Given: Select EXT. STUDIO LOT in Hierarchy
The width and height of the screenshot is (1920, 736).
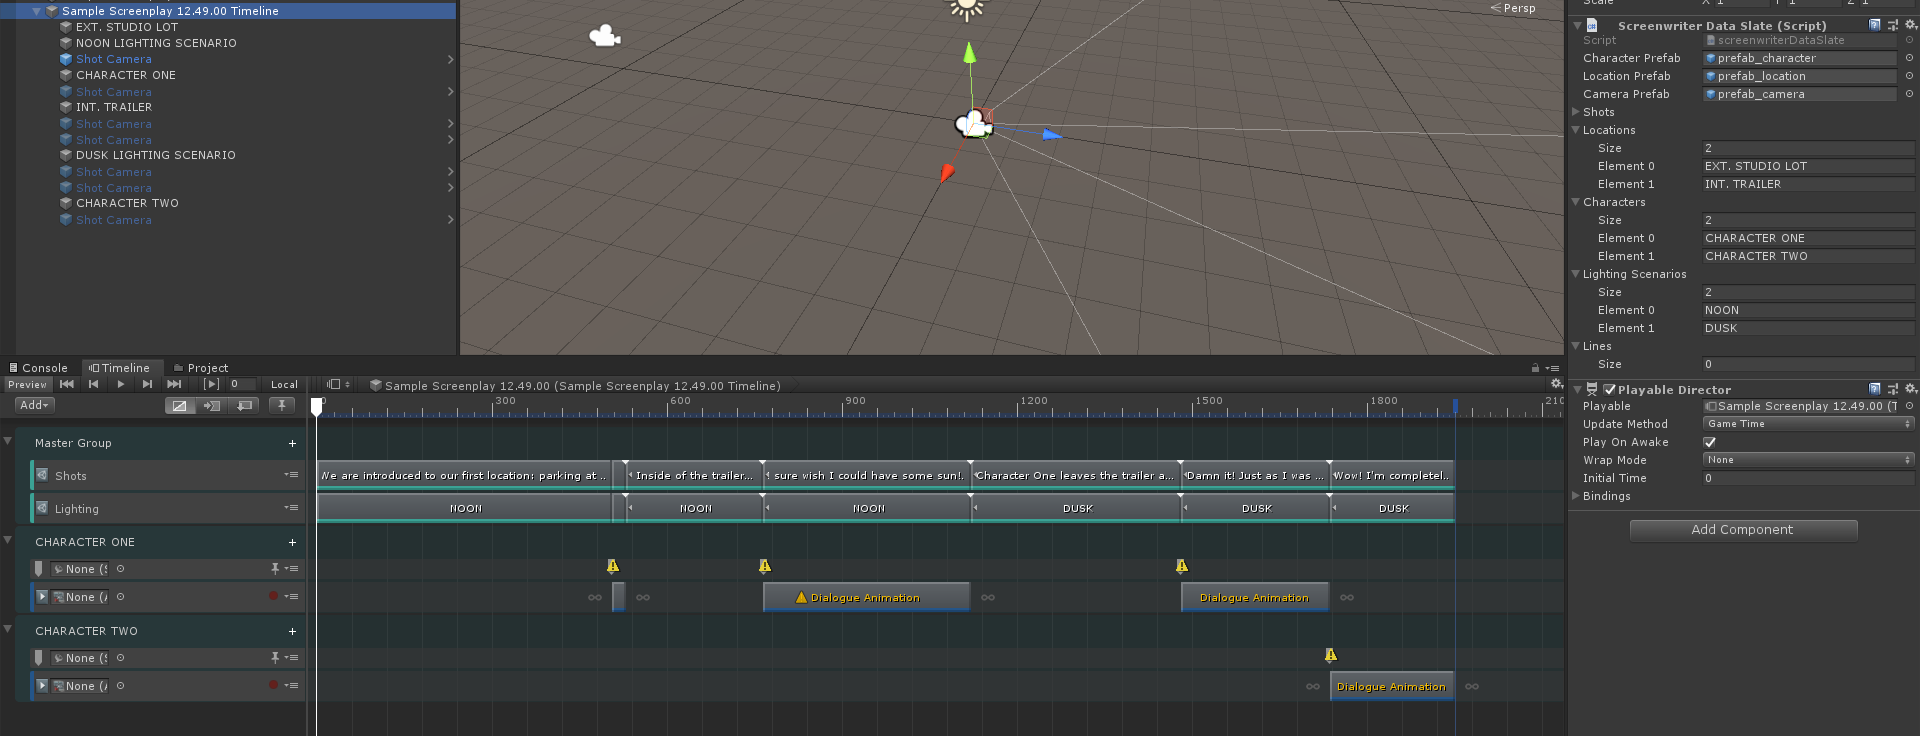Looking at the screenshot, I should [127, 27].
